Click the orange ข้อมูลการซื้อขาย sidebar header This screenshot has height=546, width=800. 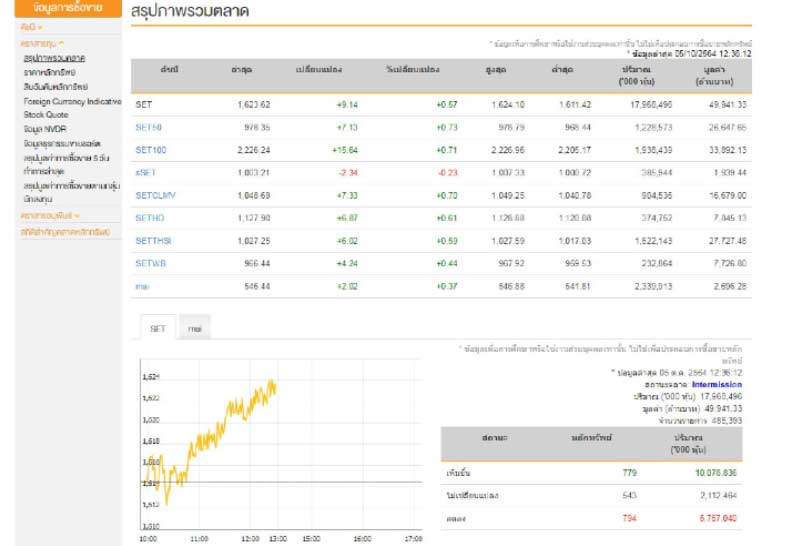click(64, 8)
